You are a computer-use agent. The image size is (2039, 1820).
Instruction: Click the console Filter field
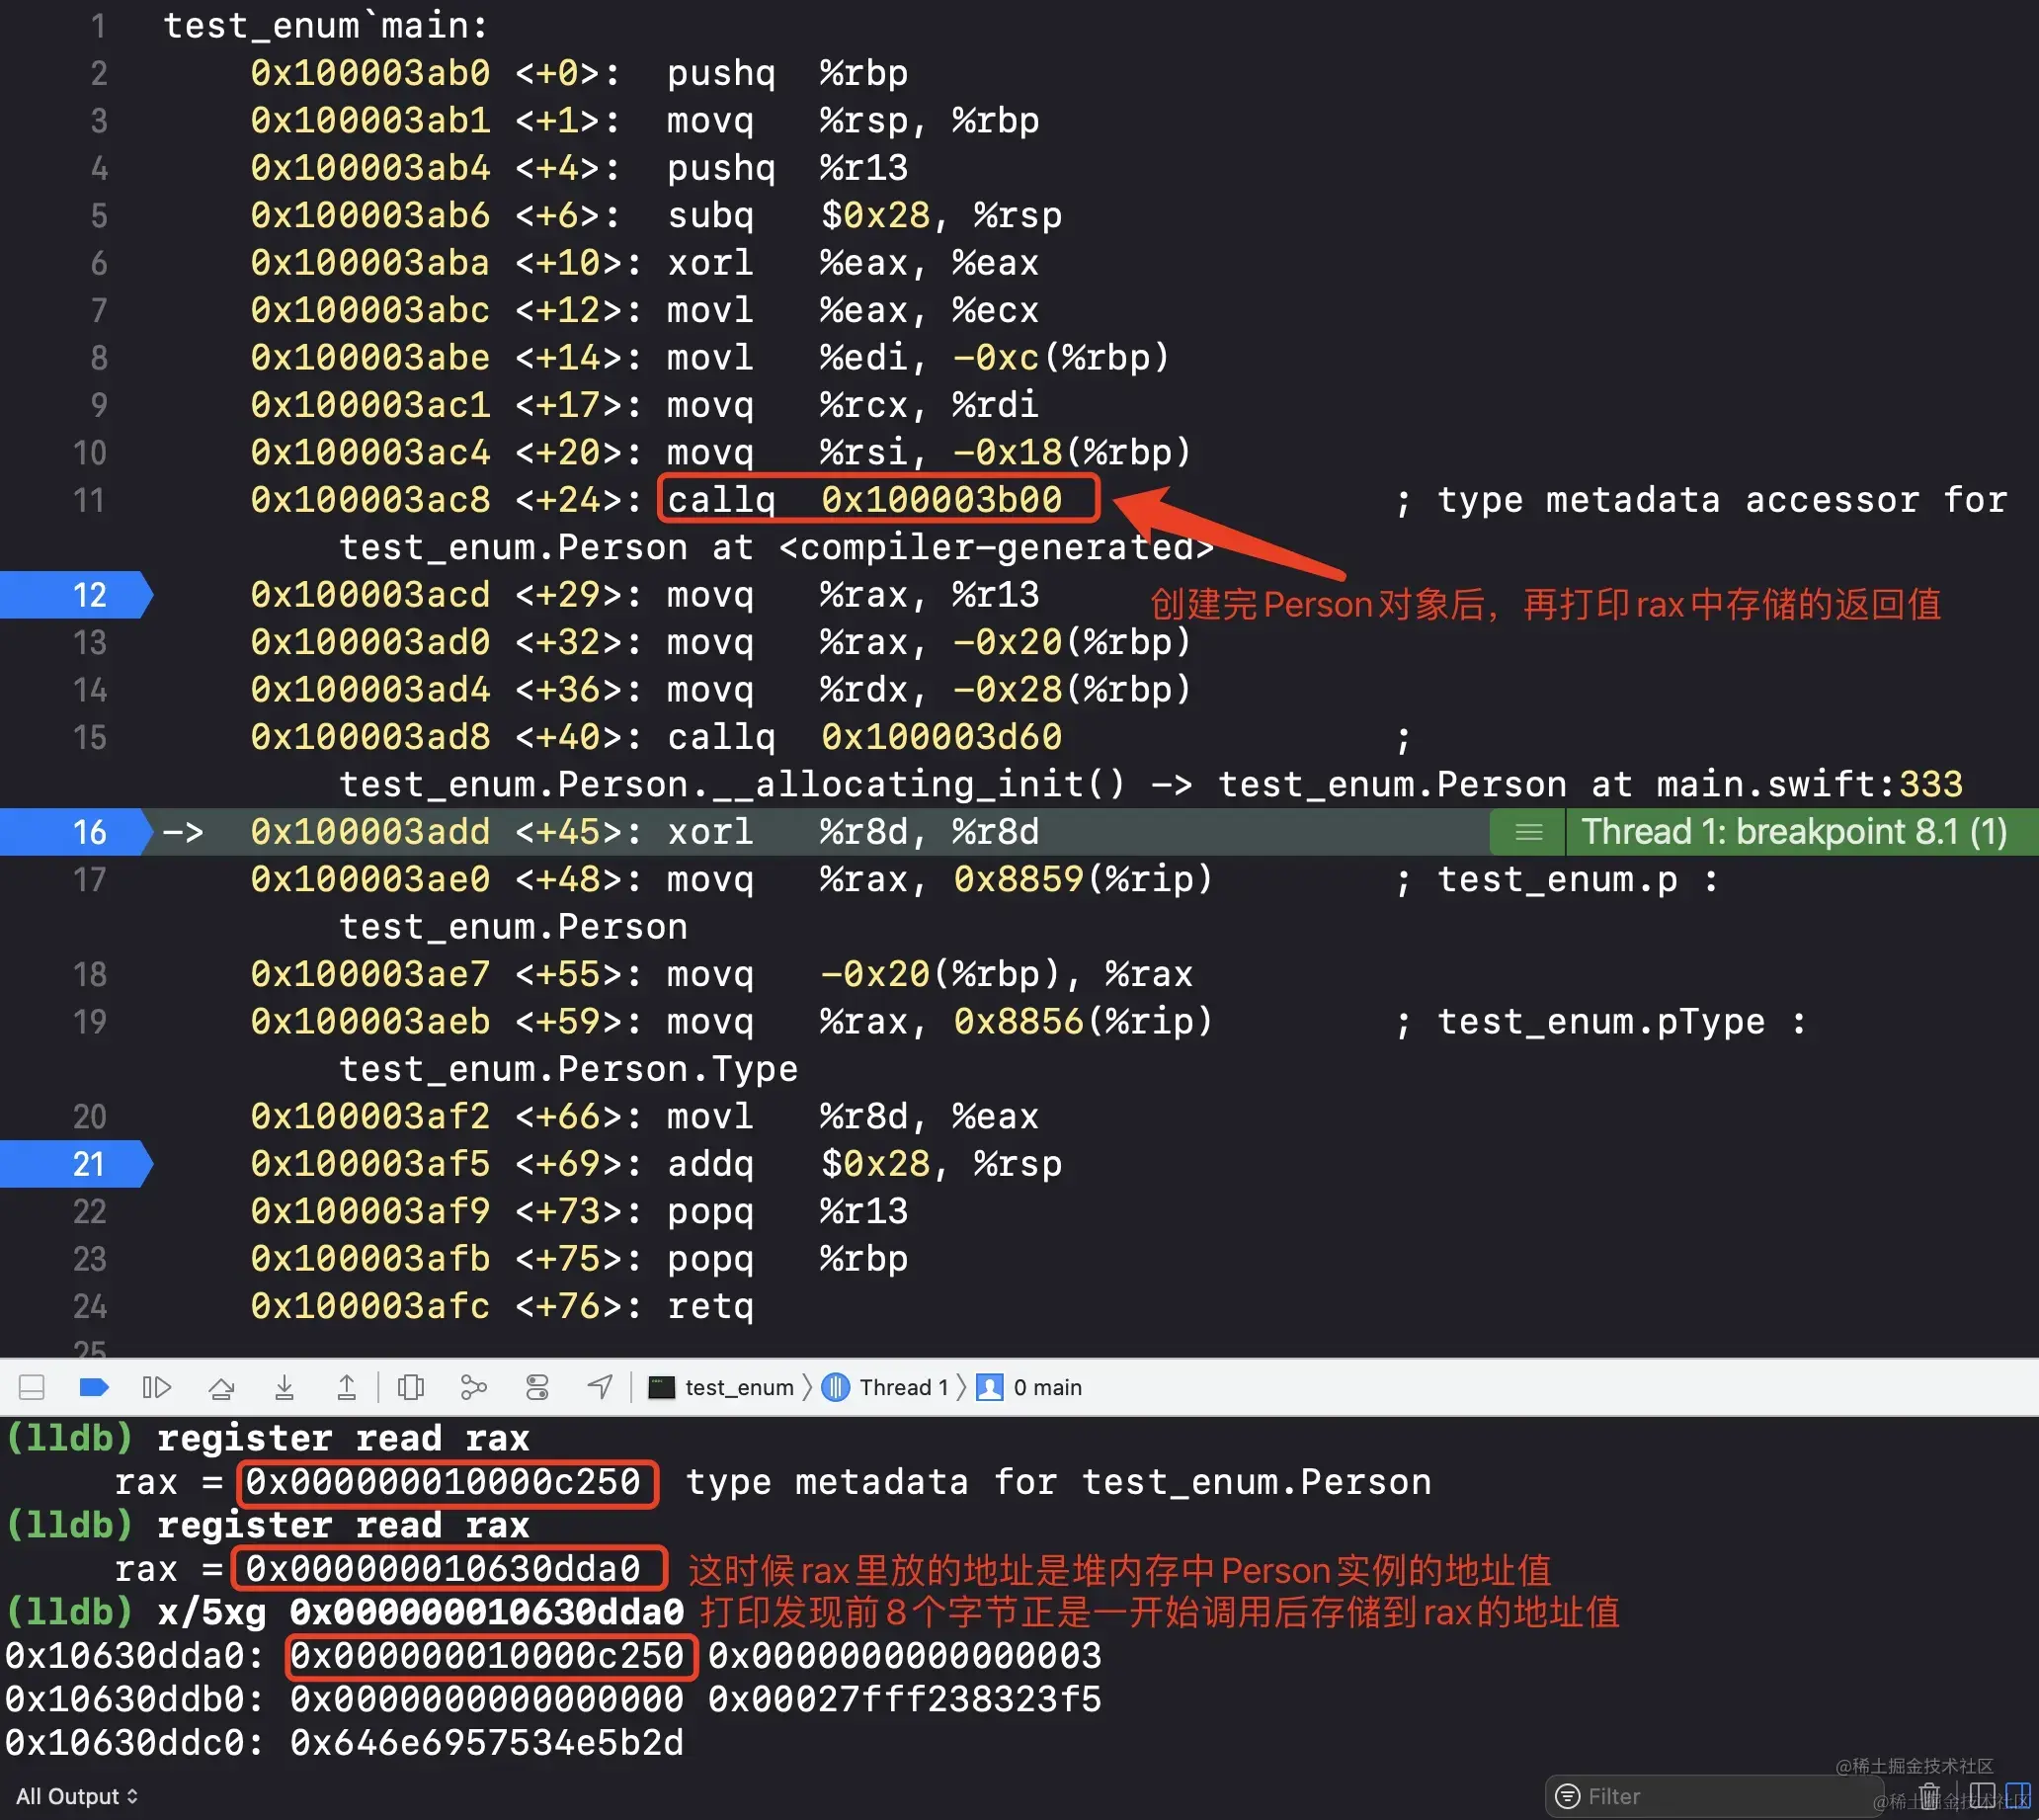pos(1713,1796)
